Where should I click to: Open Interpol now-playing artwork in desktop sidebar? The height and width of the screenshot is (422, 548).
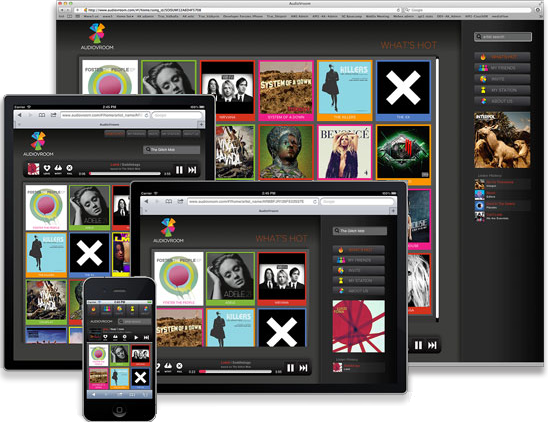pos(502,140)
